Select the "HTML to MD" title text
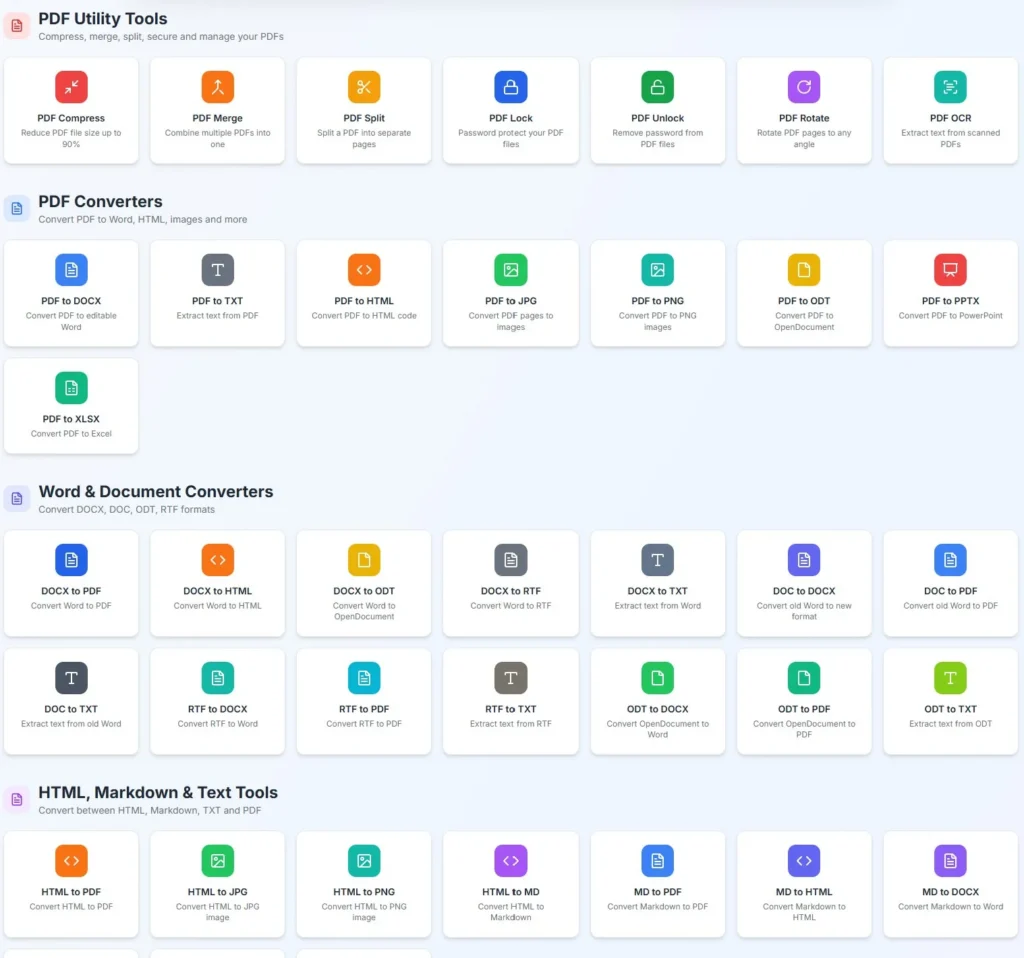This screenshot has height=958, width=1024. (x=511, y=892)
